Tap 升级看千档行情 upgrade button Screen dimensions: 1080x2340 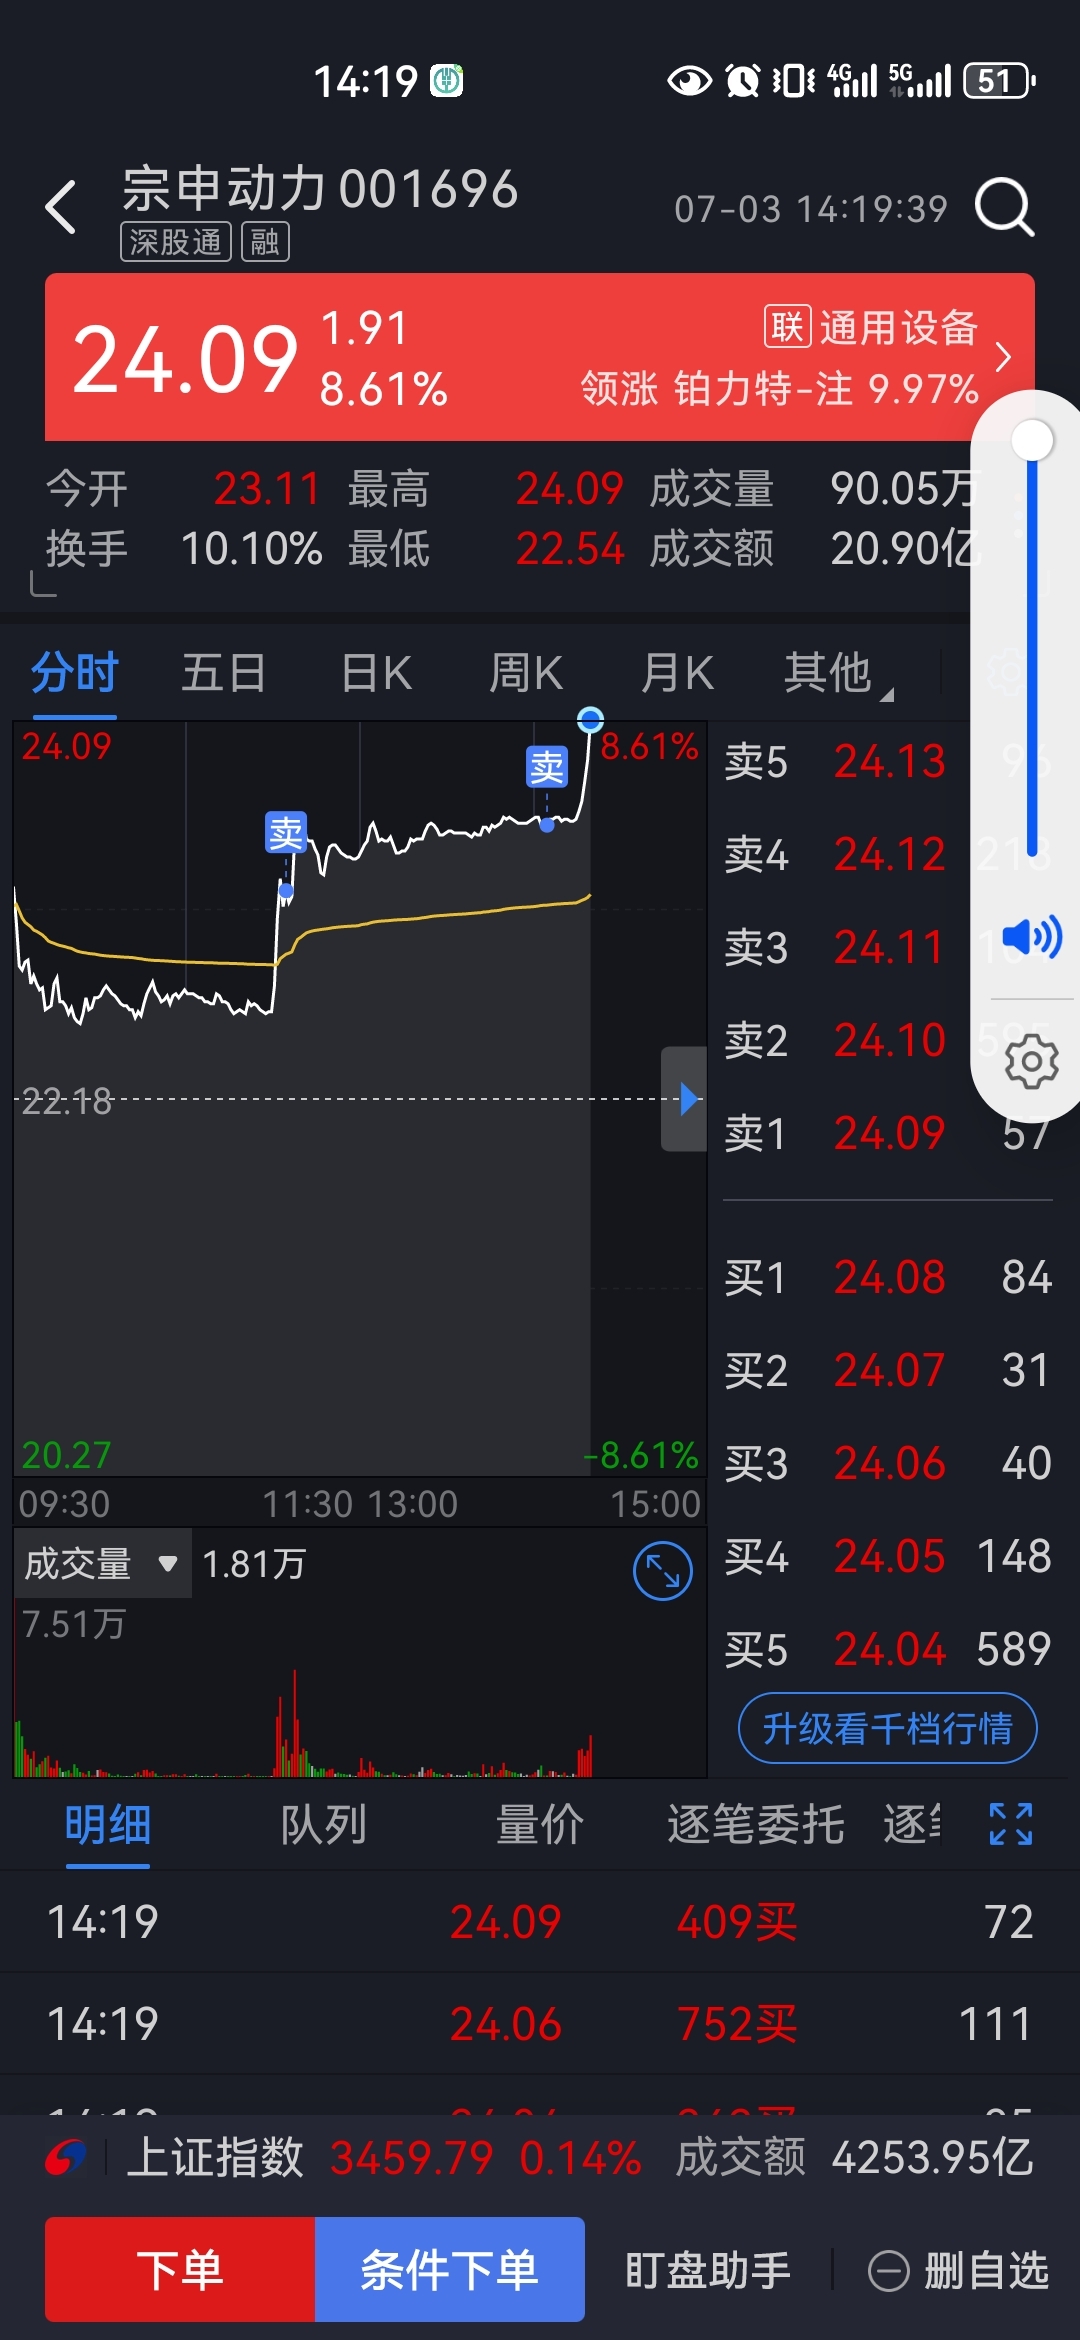point(887,1728)
